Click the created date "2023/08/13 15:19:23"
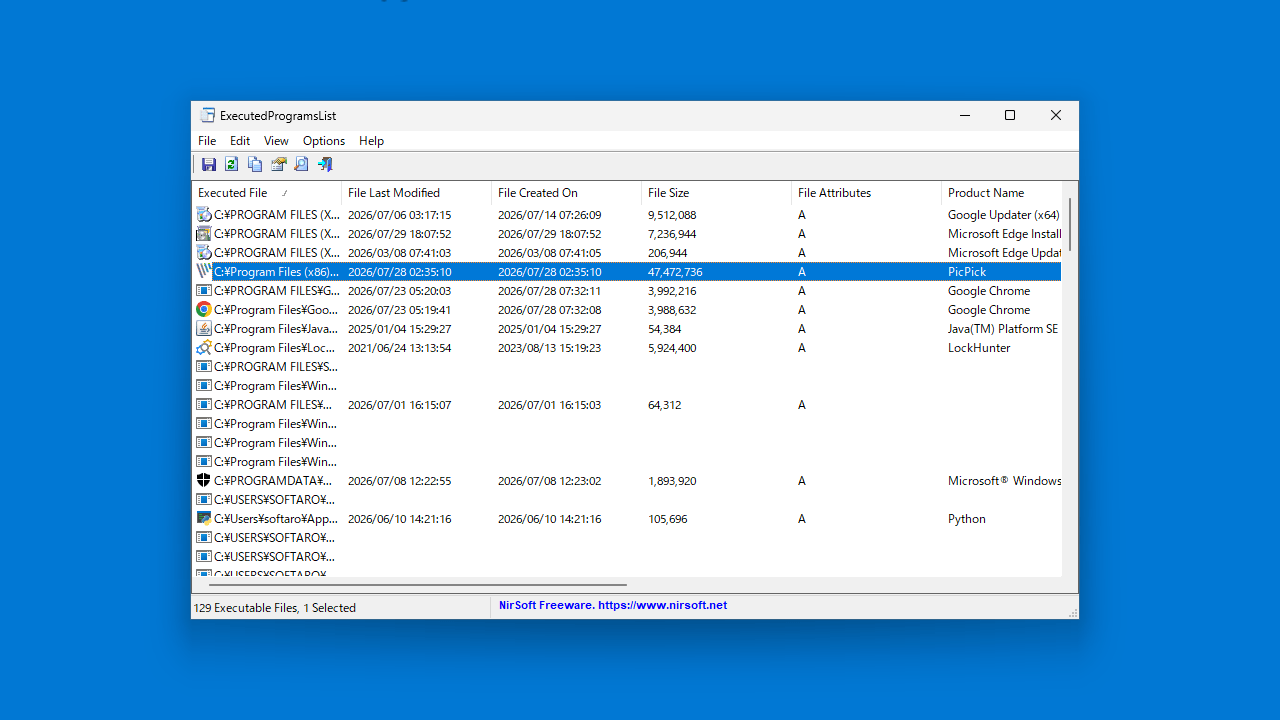Image resolution: width=1280 pixels, height=720 pixels. point(549,348)
